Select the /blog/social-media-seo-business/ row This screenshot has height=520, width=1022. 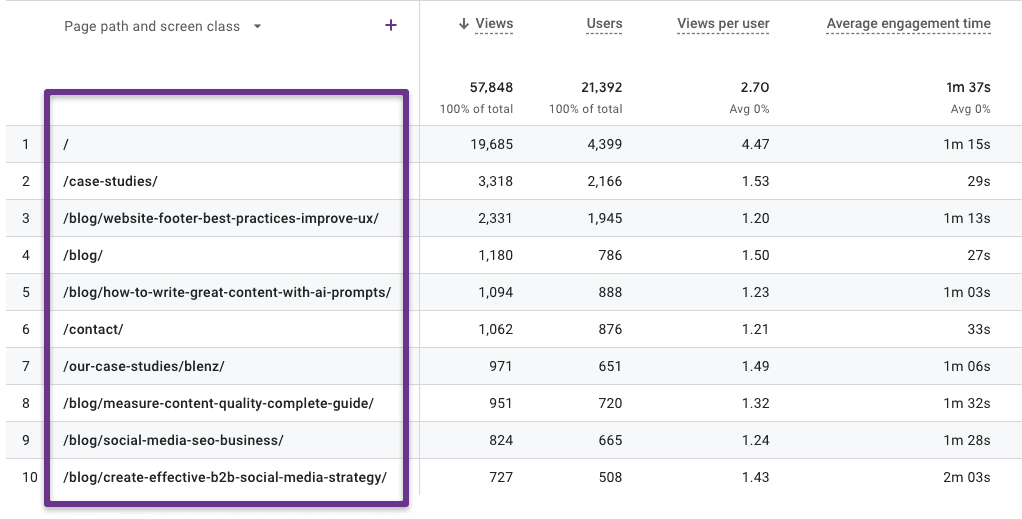point(173,440)
